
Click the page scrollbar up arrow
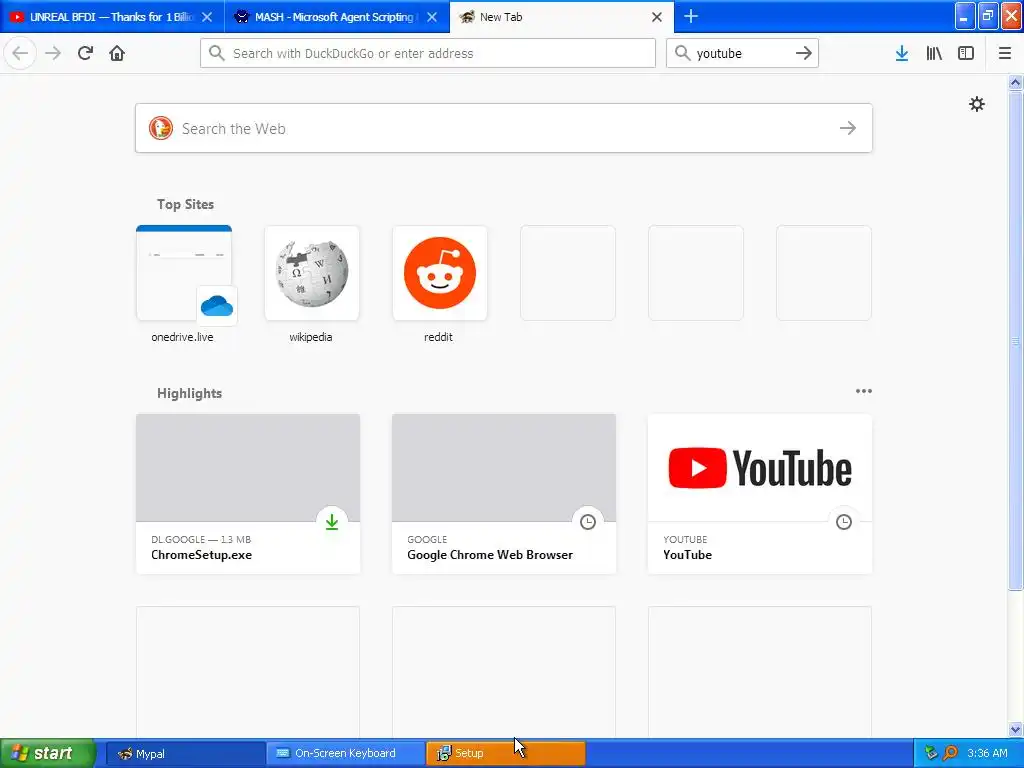(x=1016, y=82)
